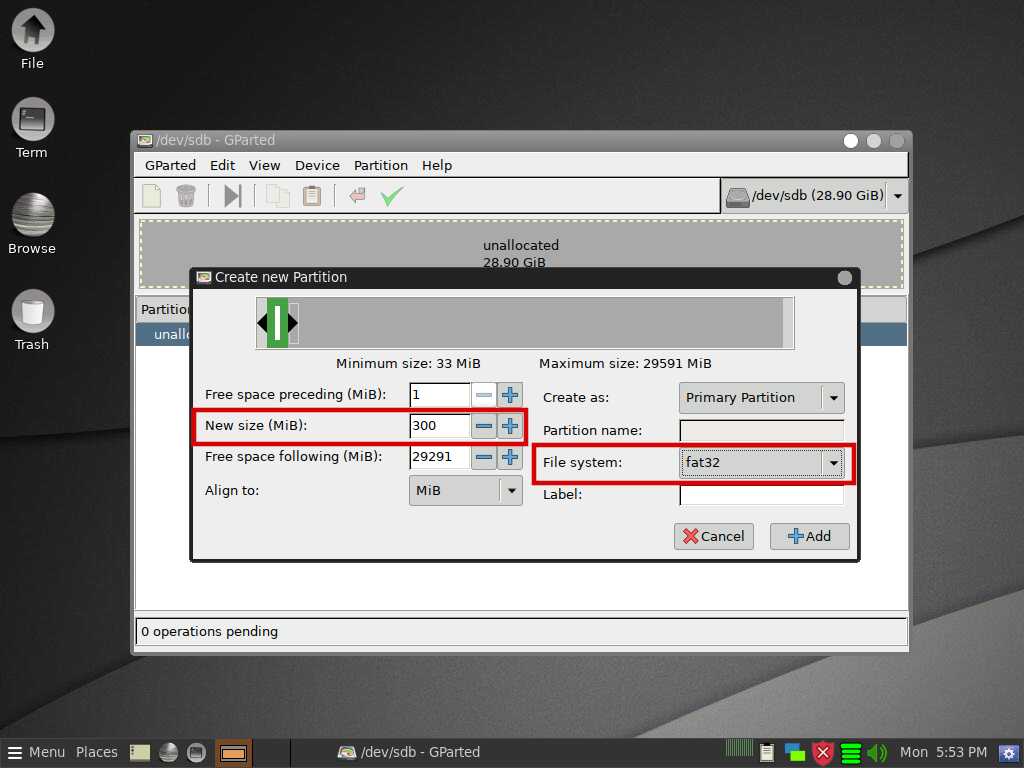Click the Undo Last Operation arrow icon

pos(357,196)
